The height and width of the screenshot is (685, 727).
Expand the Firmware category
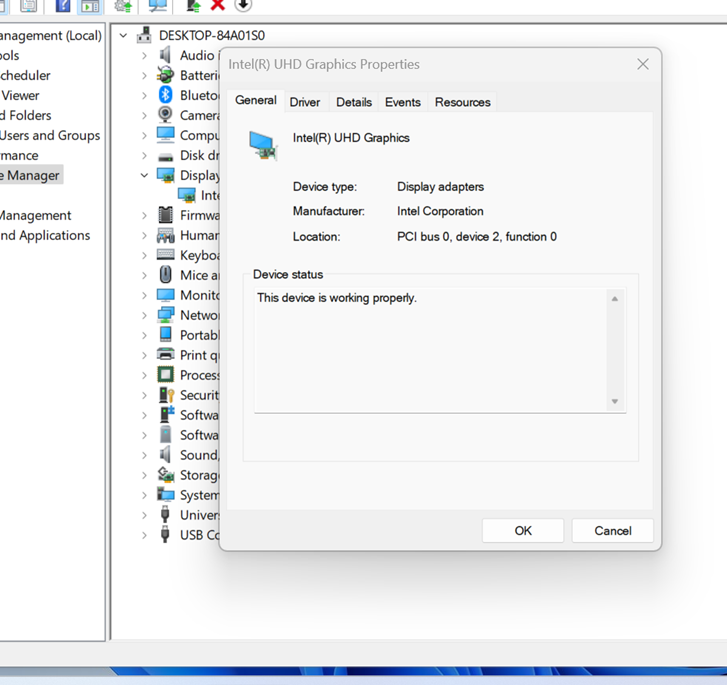[144, 215]
